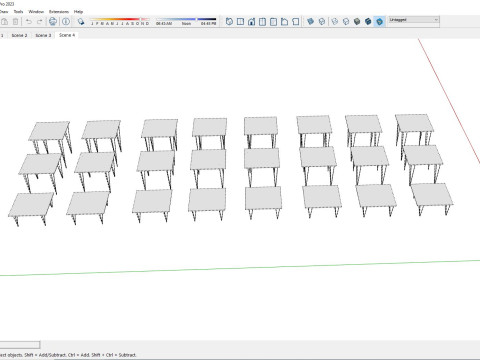
Task: Click the Paste clipboard icon
Action: point(4,22)
